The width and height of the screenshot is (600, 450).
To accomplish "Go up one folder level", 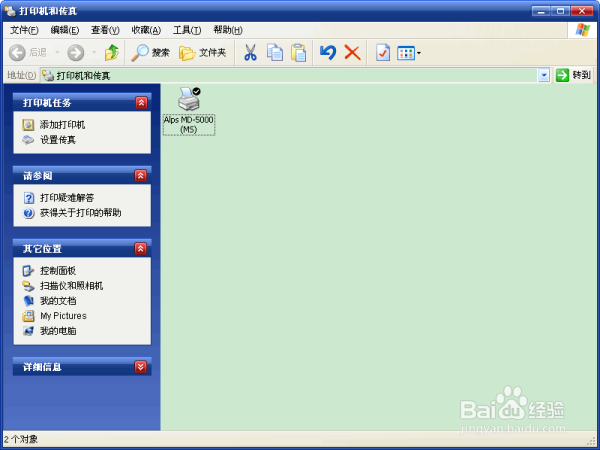I will (x=112, y=53).
